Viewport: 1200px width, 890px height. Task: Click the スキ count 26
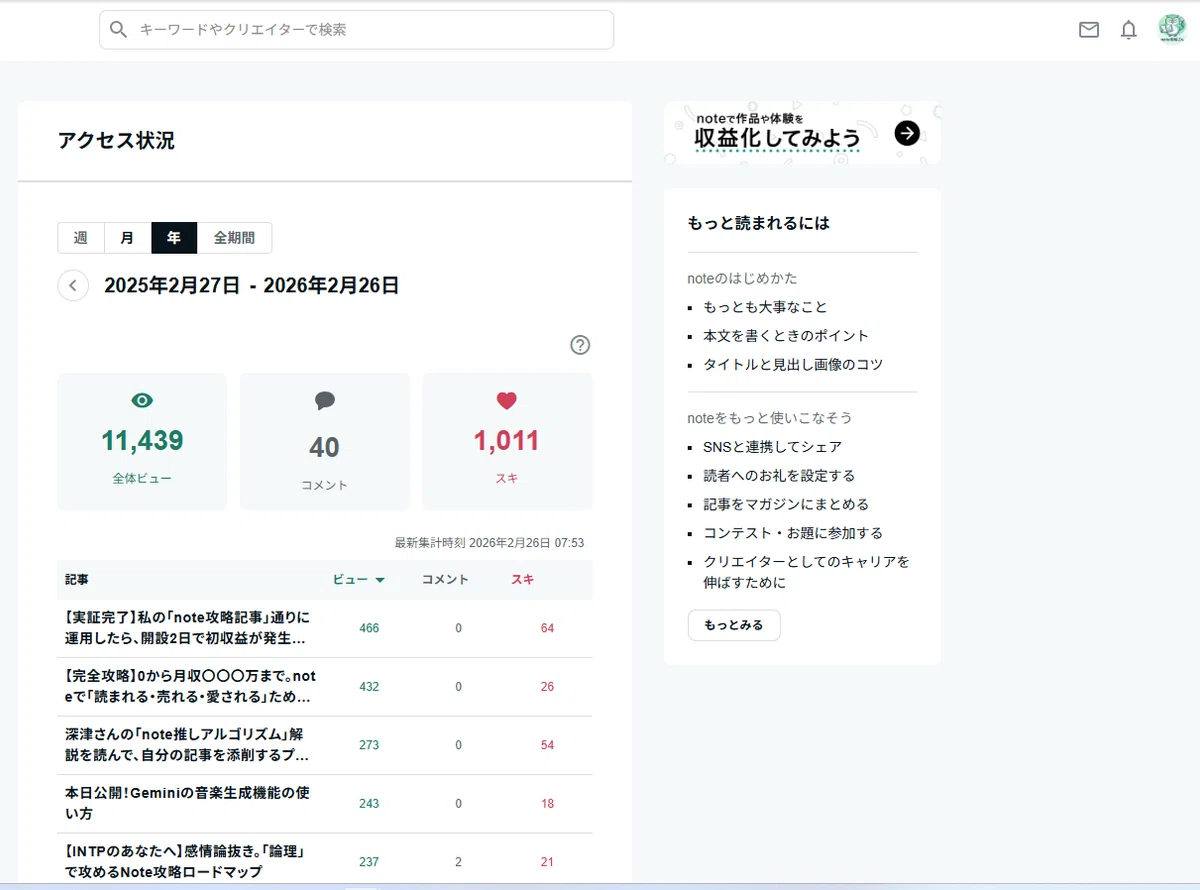pos(547,687)
